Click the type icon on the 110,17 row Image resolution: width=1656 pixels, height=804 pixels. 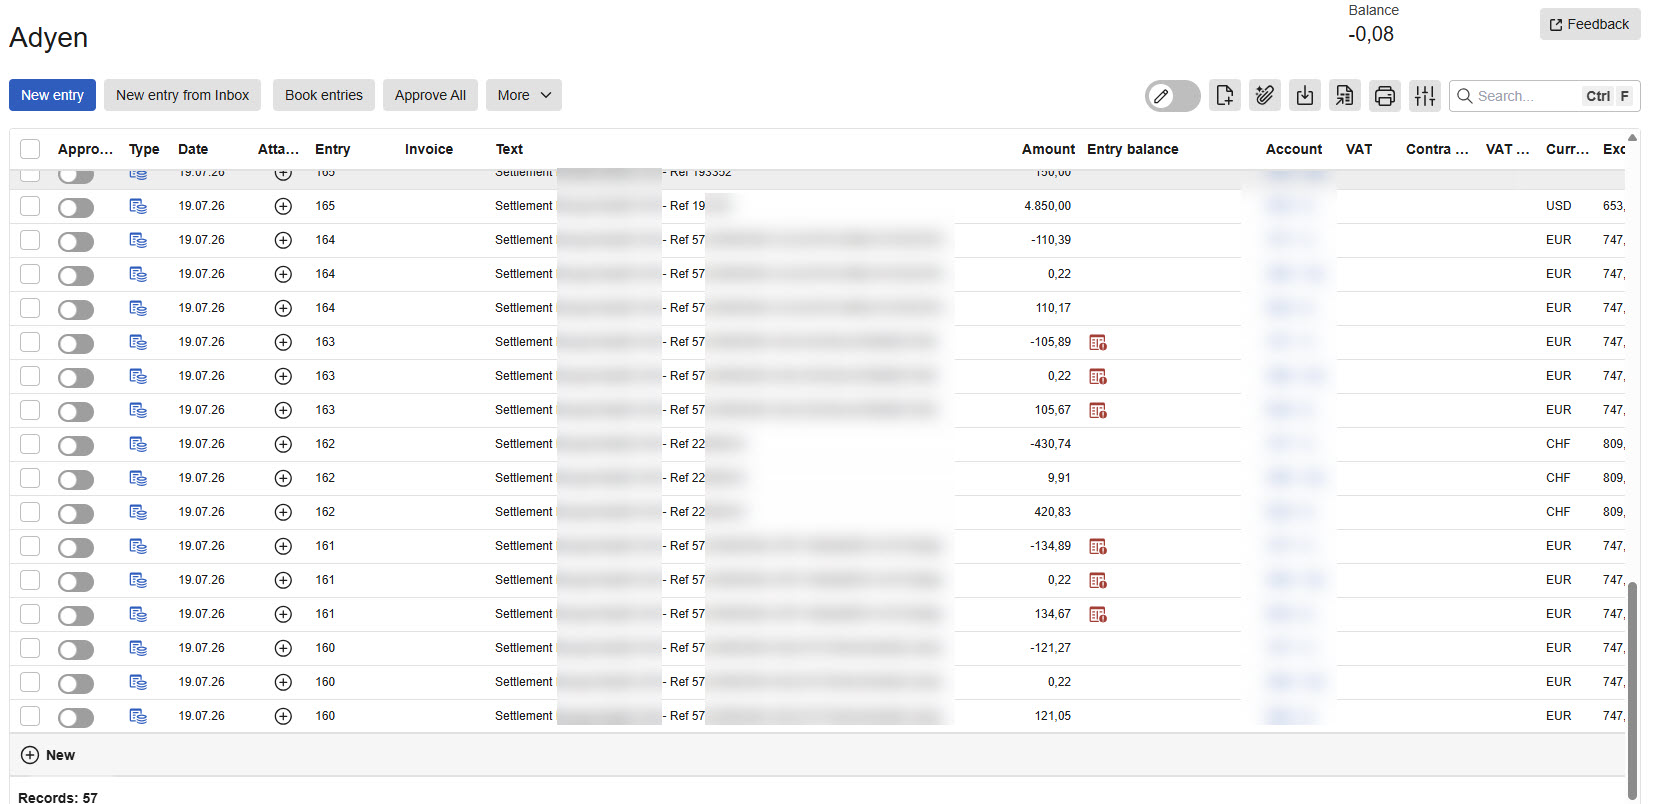[x=138, y=308]
